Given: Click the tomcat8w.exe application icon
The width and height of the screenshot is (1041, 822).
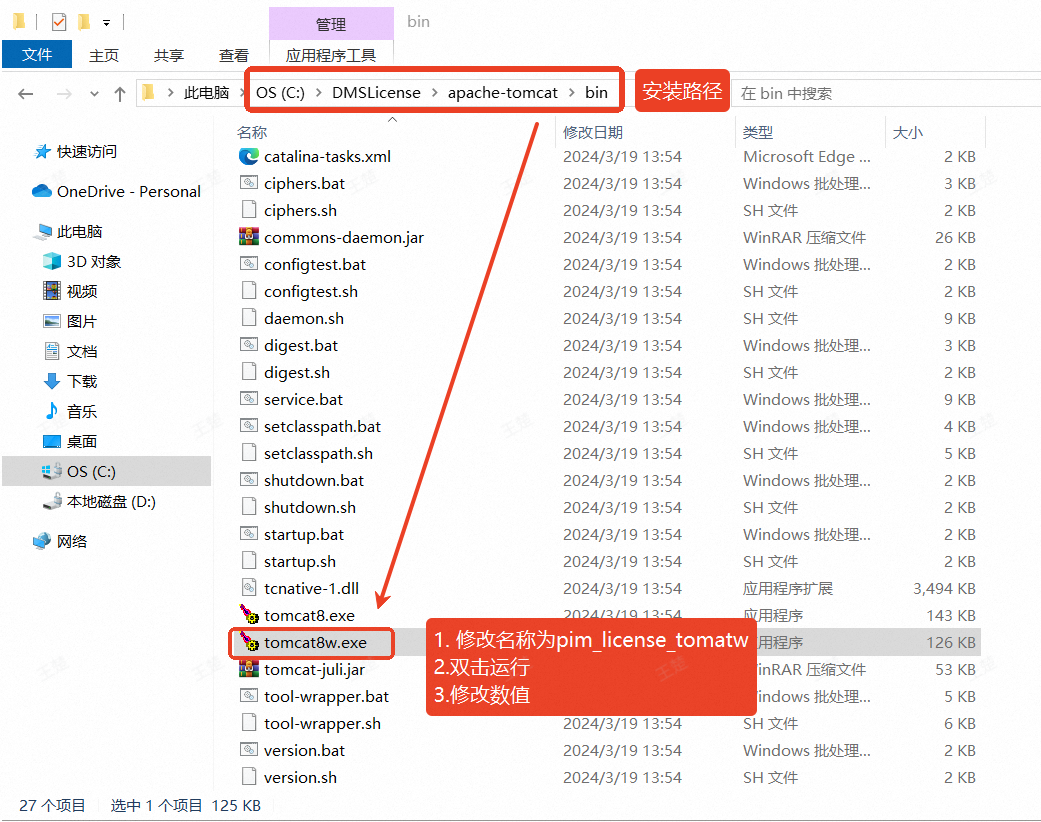Looking at the screenshot, I should [249, 642].
